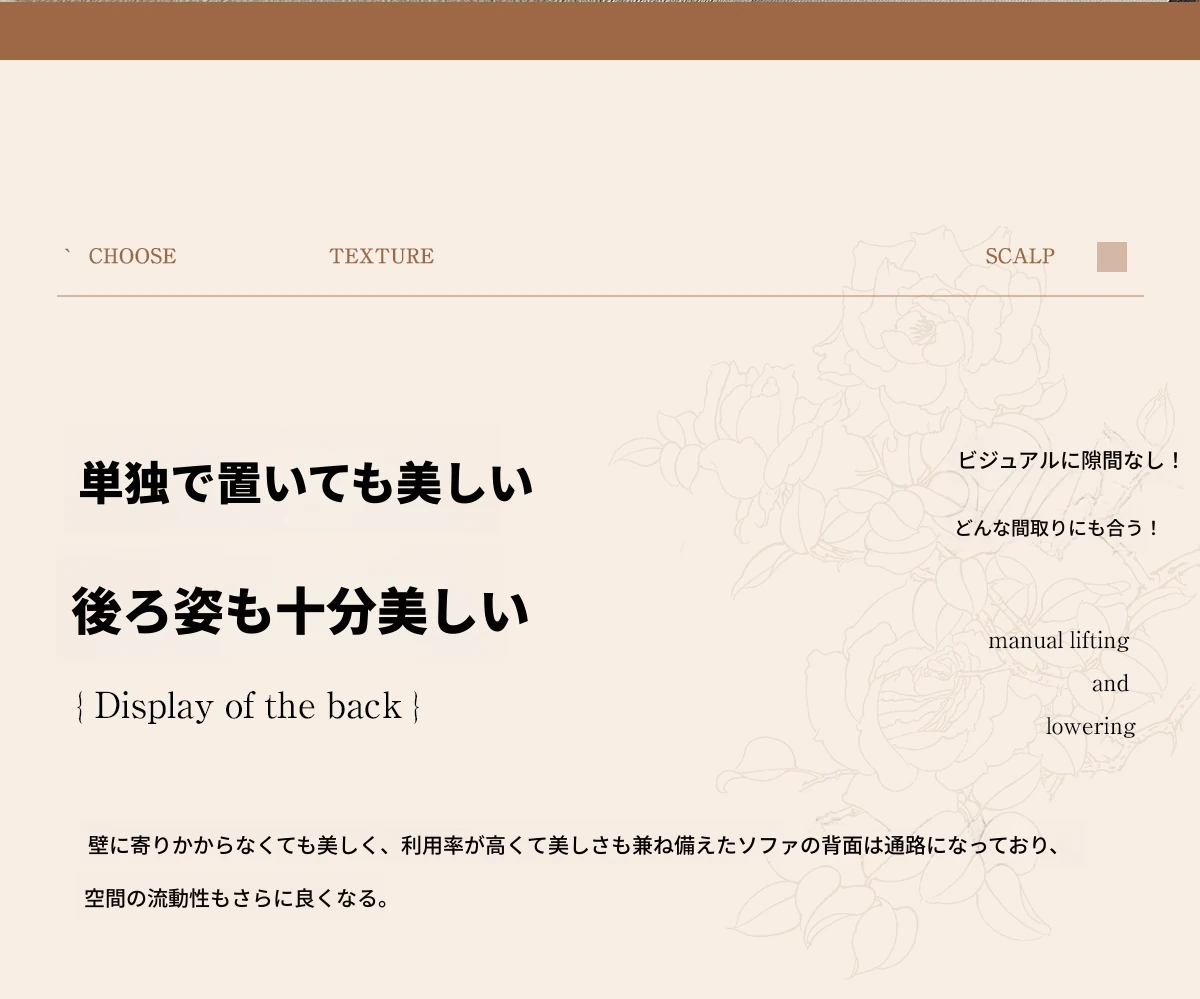Image resolution: width=1200 pixels, height=999 pixels.
Task: Select the heading 単独で置いても美しい
Action: [305, 484]
